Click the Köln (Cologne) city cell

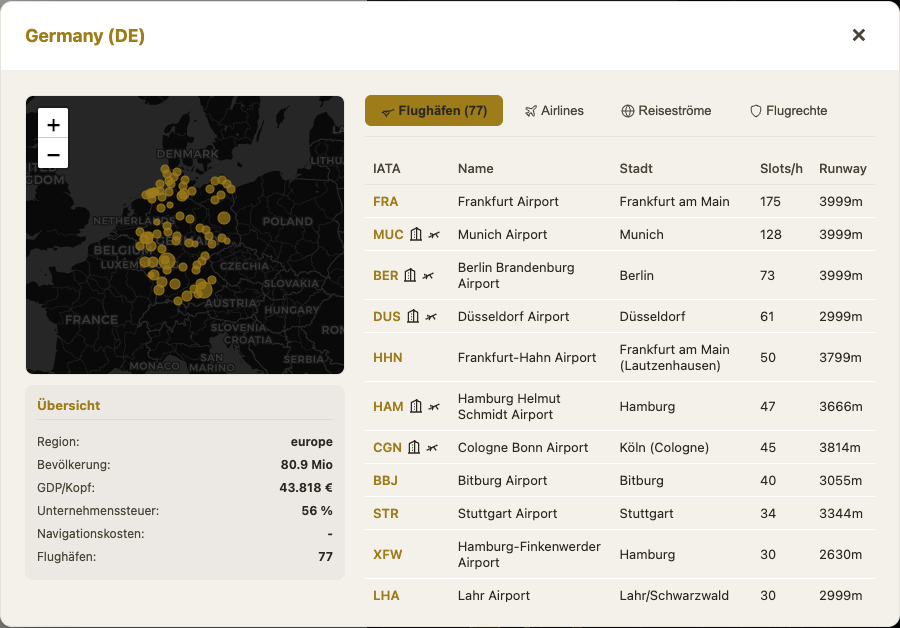coord(664,447)
